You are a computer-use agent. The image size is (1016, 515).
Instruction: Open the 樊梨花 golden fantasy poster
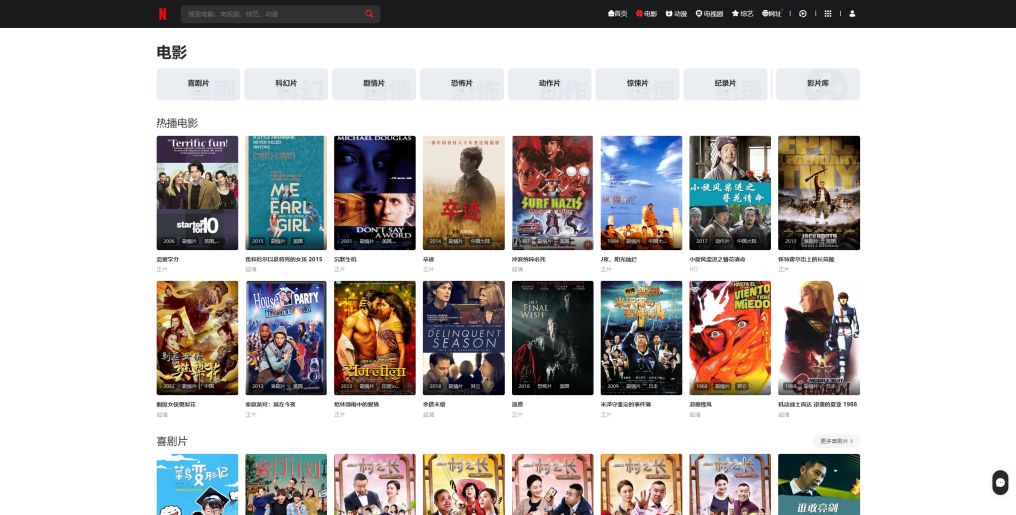tap(197, 338)
